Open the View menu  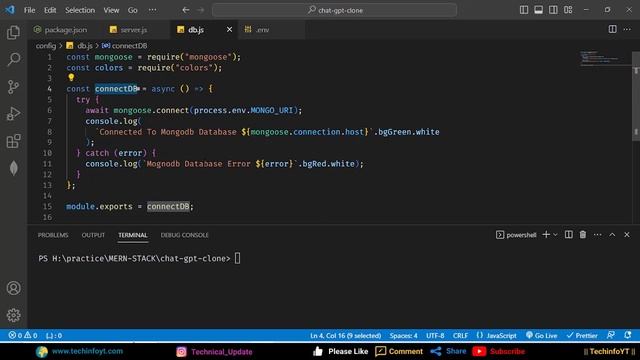(111, 10)
